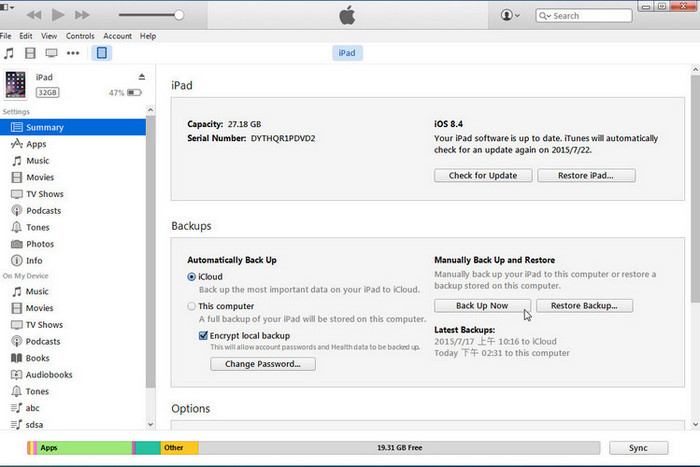
Task: Switch to the Movies library icon
Action: tap(30, 54)
